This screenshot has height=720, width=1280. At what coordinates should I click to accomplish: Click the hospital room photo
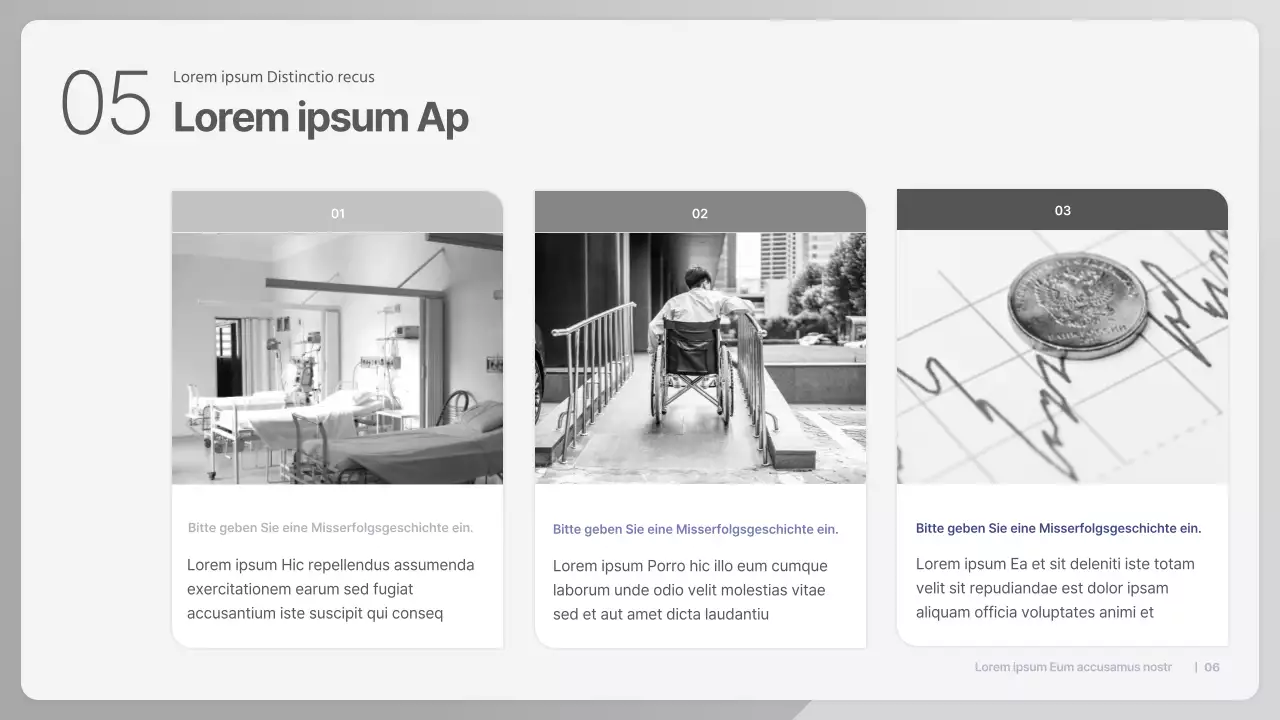coord(337,358)
